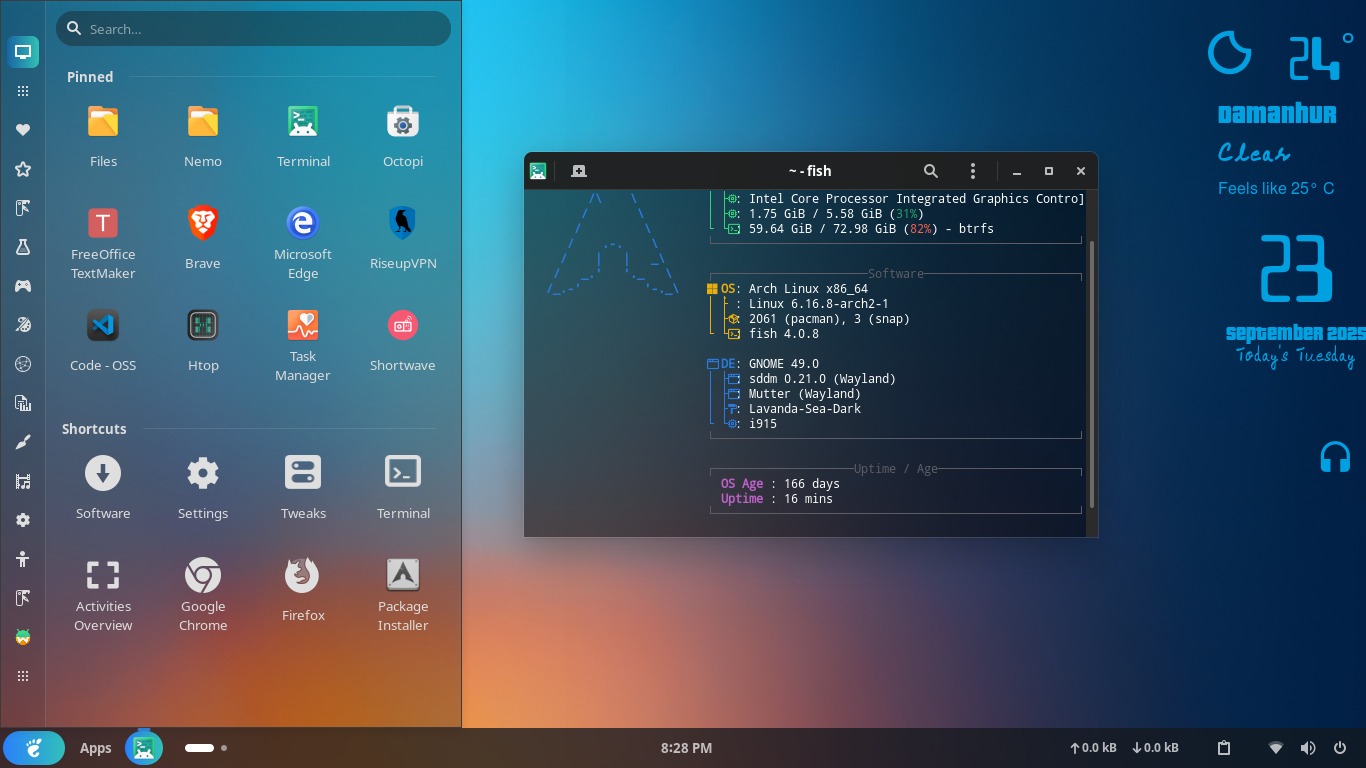Click the upload speed 0.0 kB indicator
This screenshot has width=1366, height=768.
[x=1093, y=748]
